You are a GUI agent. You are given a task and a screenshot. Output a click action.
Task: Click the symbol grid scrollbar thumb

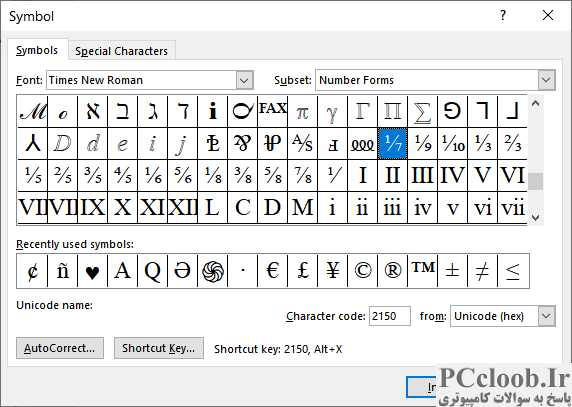[536, 181]
